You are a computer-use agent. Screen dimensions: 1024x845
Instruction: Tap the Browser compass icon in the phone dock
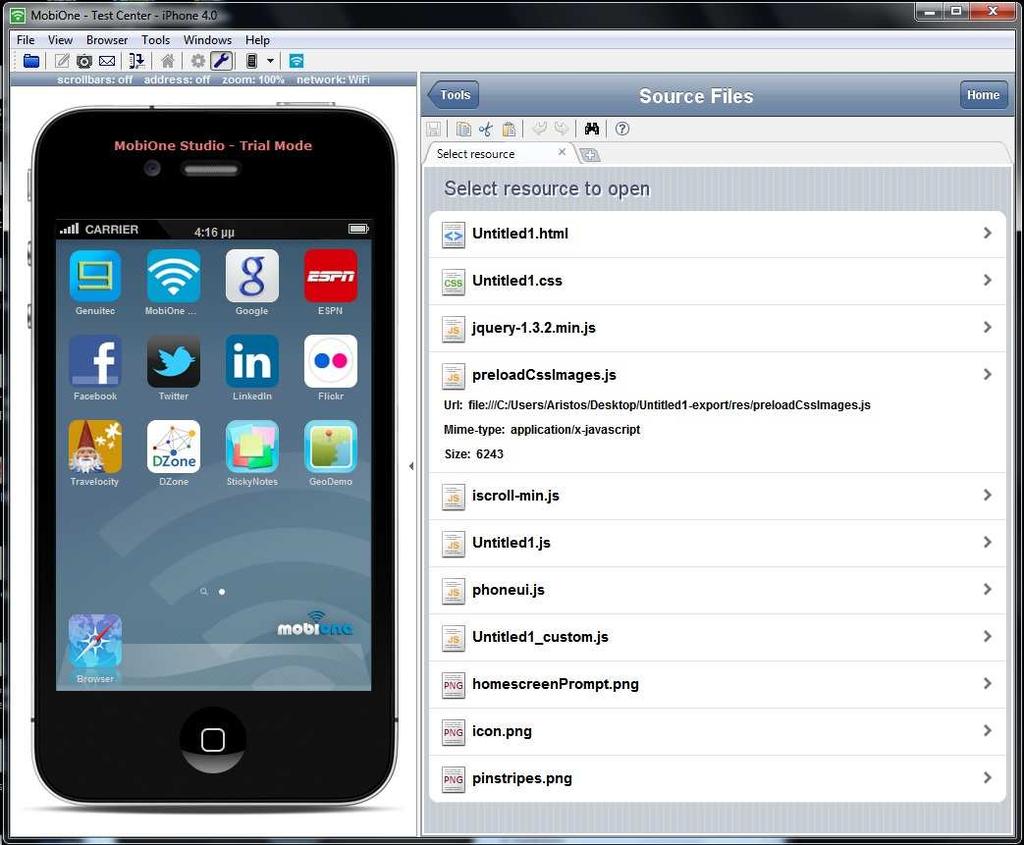coord(95,641)
